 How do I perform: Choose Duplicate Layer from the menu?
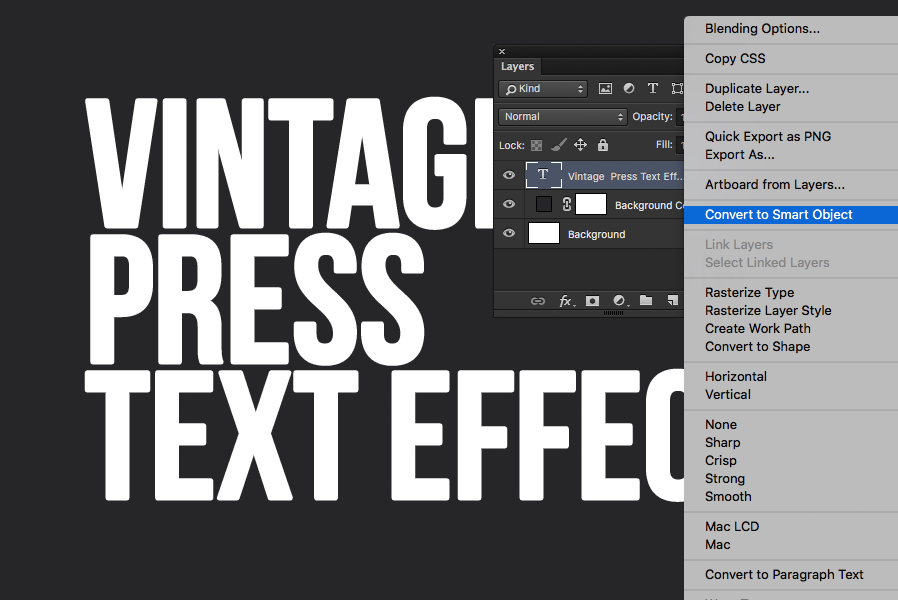tap(755, 88)
